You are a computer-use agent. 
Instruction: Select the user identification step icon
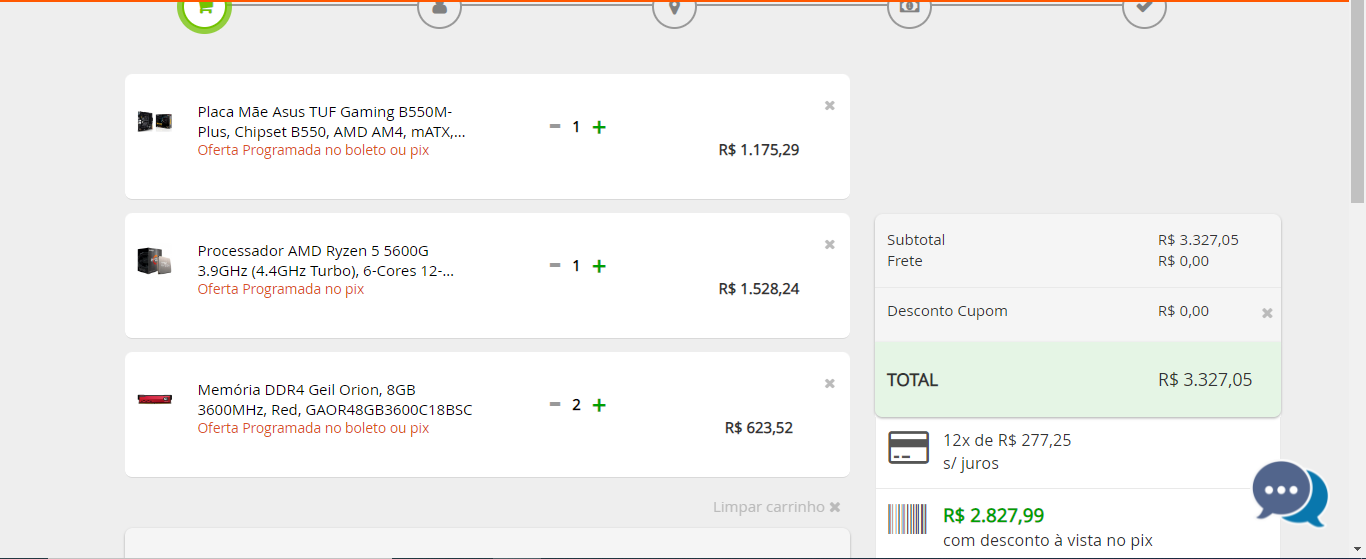439,8
